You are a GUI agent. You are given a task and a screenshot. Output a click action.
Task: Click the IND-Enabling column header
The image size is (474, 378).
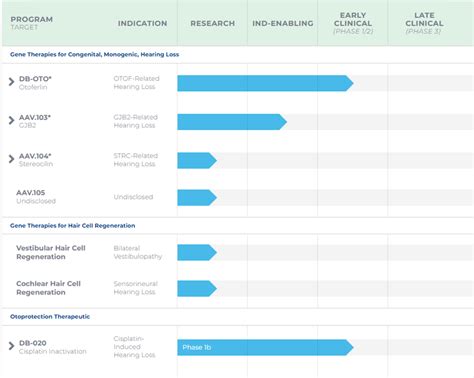pos(283,23)
